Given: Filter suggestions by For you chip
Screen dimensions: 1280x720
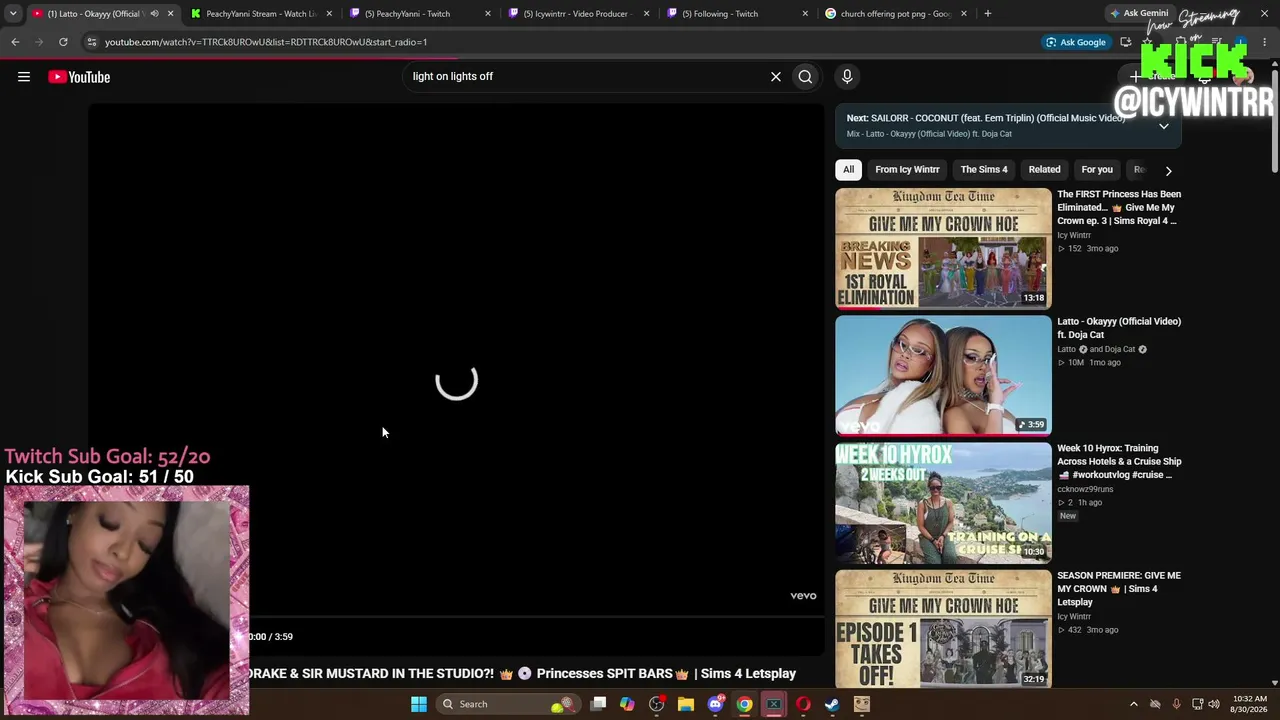Looking at the screenshot, I should (1097, 169).
